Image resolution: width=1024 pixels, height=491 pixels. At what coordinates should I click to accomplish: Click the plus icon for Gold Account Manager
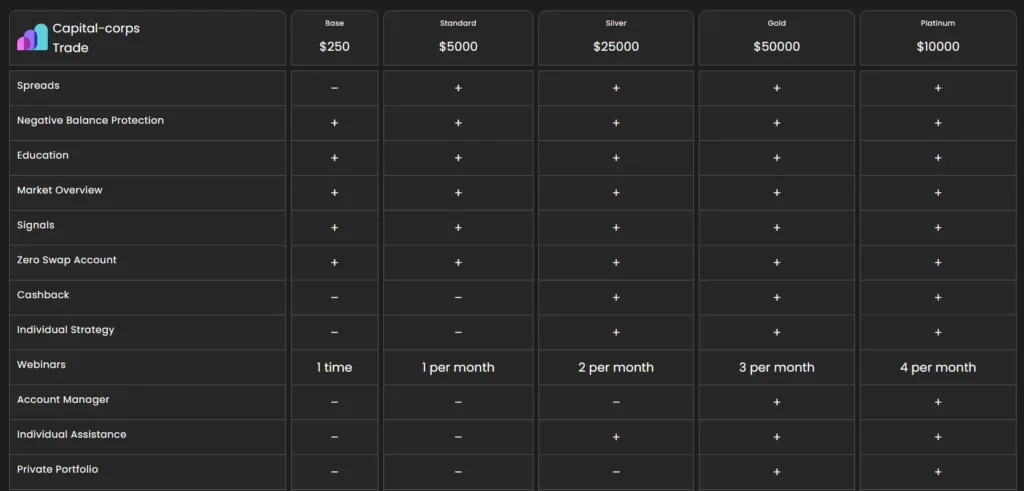[777, 402]
